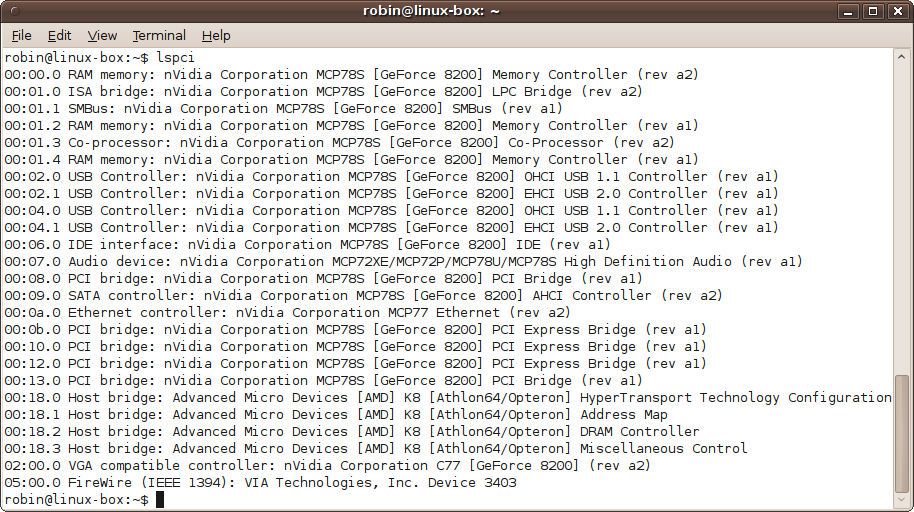Screen dimensions: 914x512
Task: Click the scrollbar up arrow
Action: click(901, 57)
